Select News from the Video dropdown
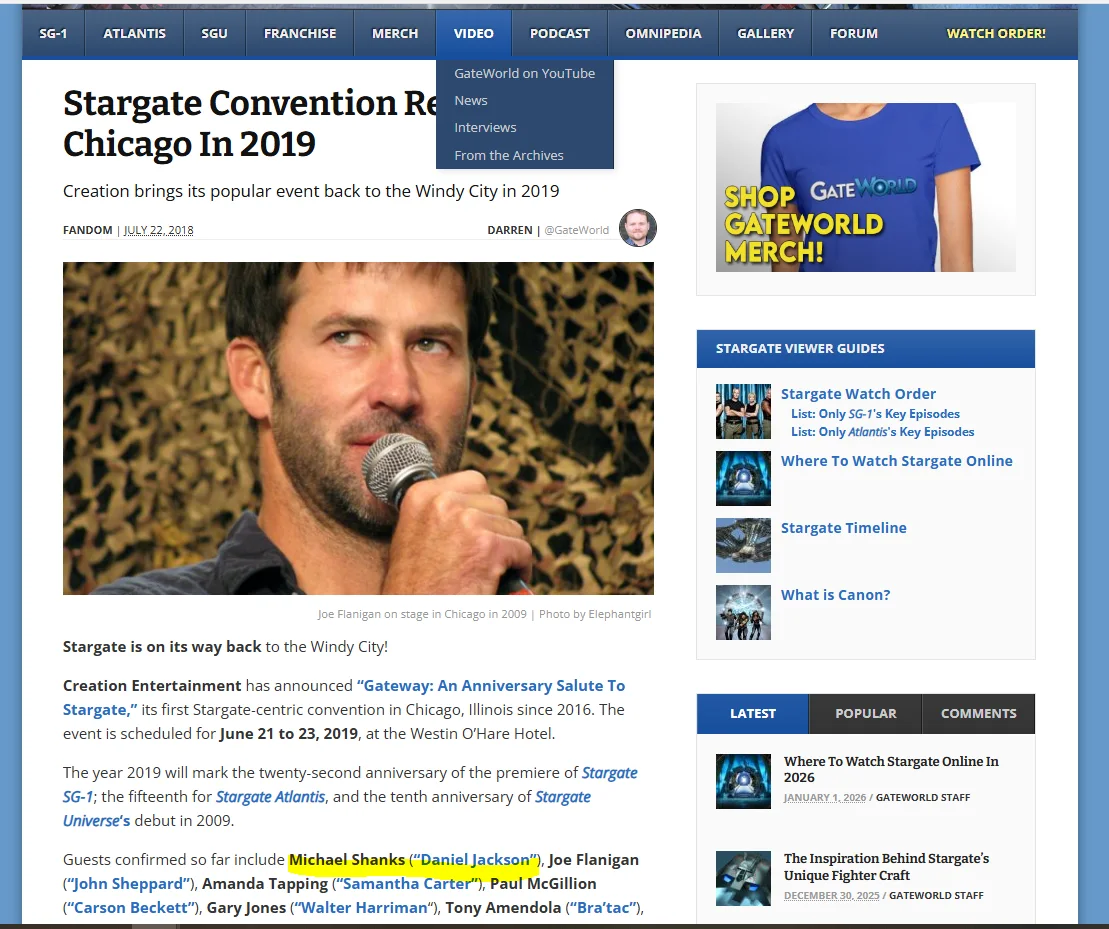 pyautogui.click(x=525, y=100)
